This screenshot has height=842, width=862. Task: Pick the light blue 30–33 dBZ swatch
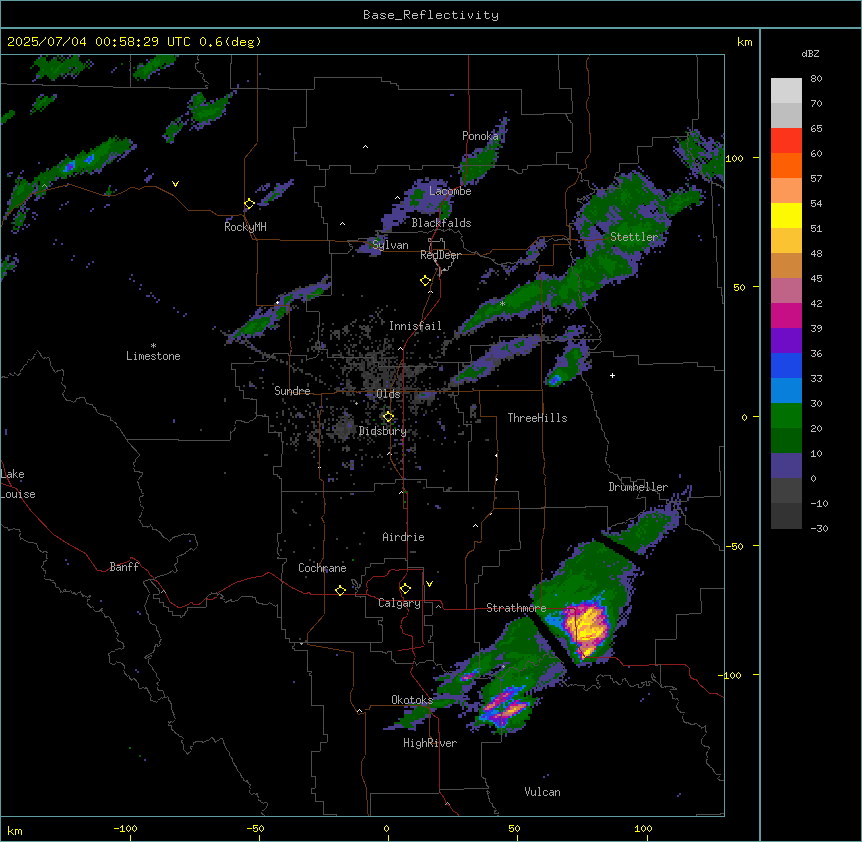pos(786,391)
